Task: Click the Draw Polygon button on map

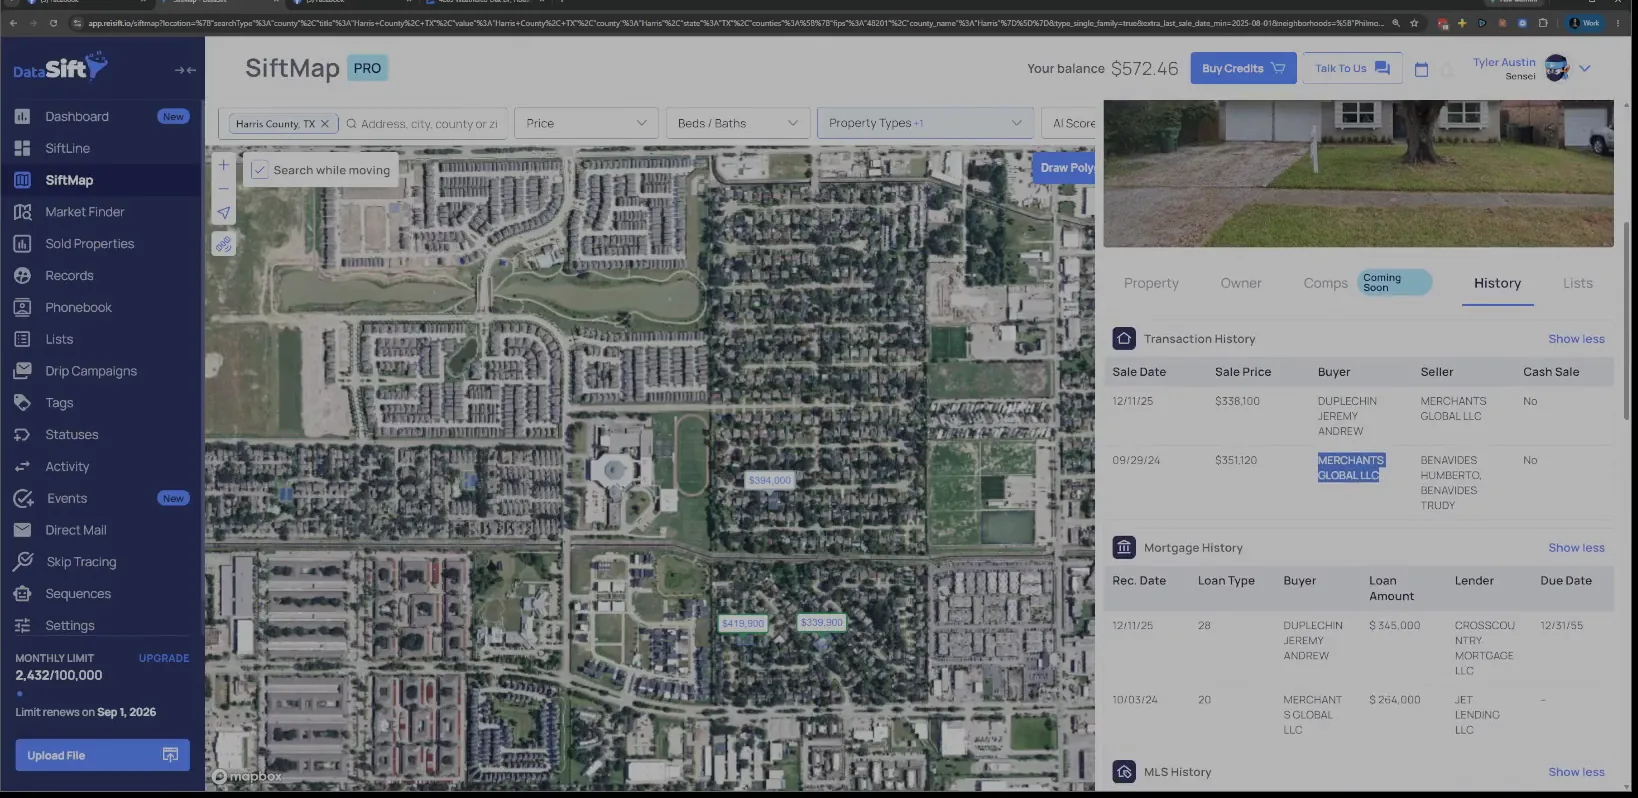Action: click(x=1065, y=168)
